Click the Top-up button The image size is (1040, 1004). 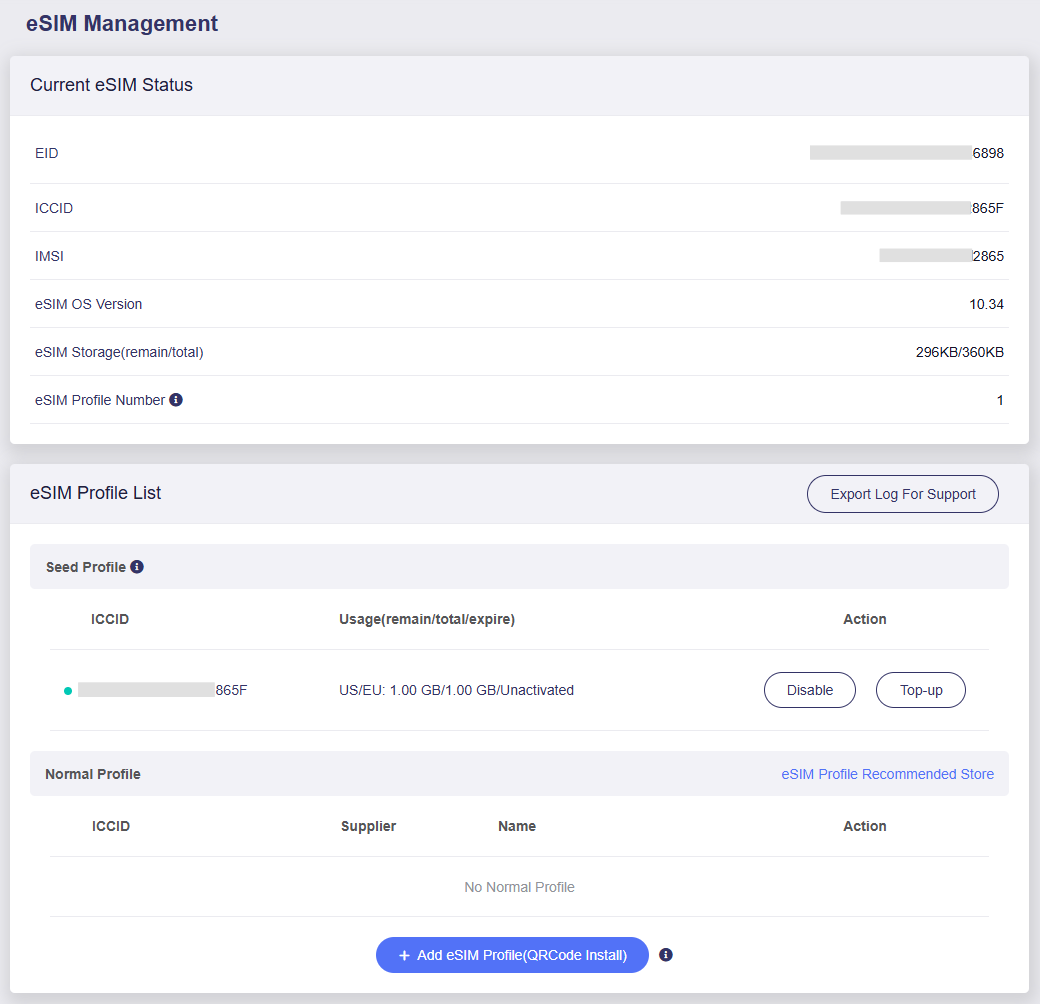[920, 690]
